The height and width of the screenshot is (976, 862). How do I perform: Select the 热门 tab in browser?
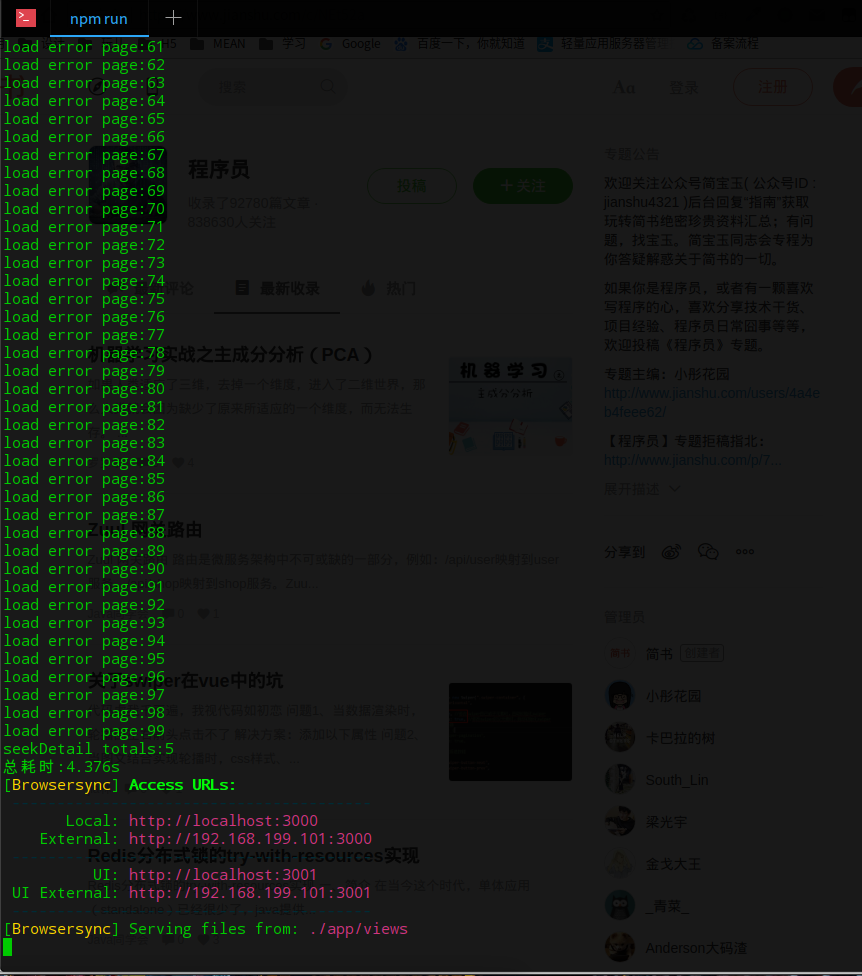389,288
